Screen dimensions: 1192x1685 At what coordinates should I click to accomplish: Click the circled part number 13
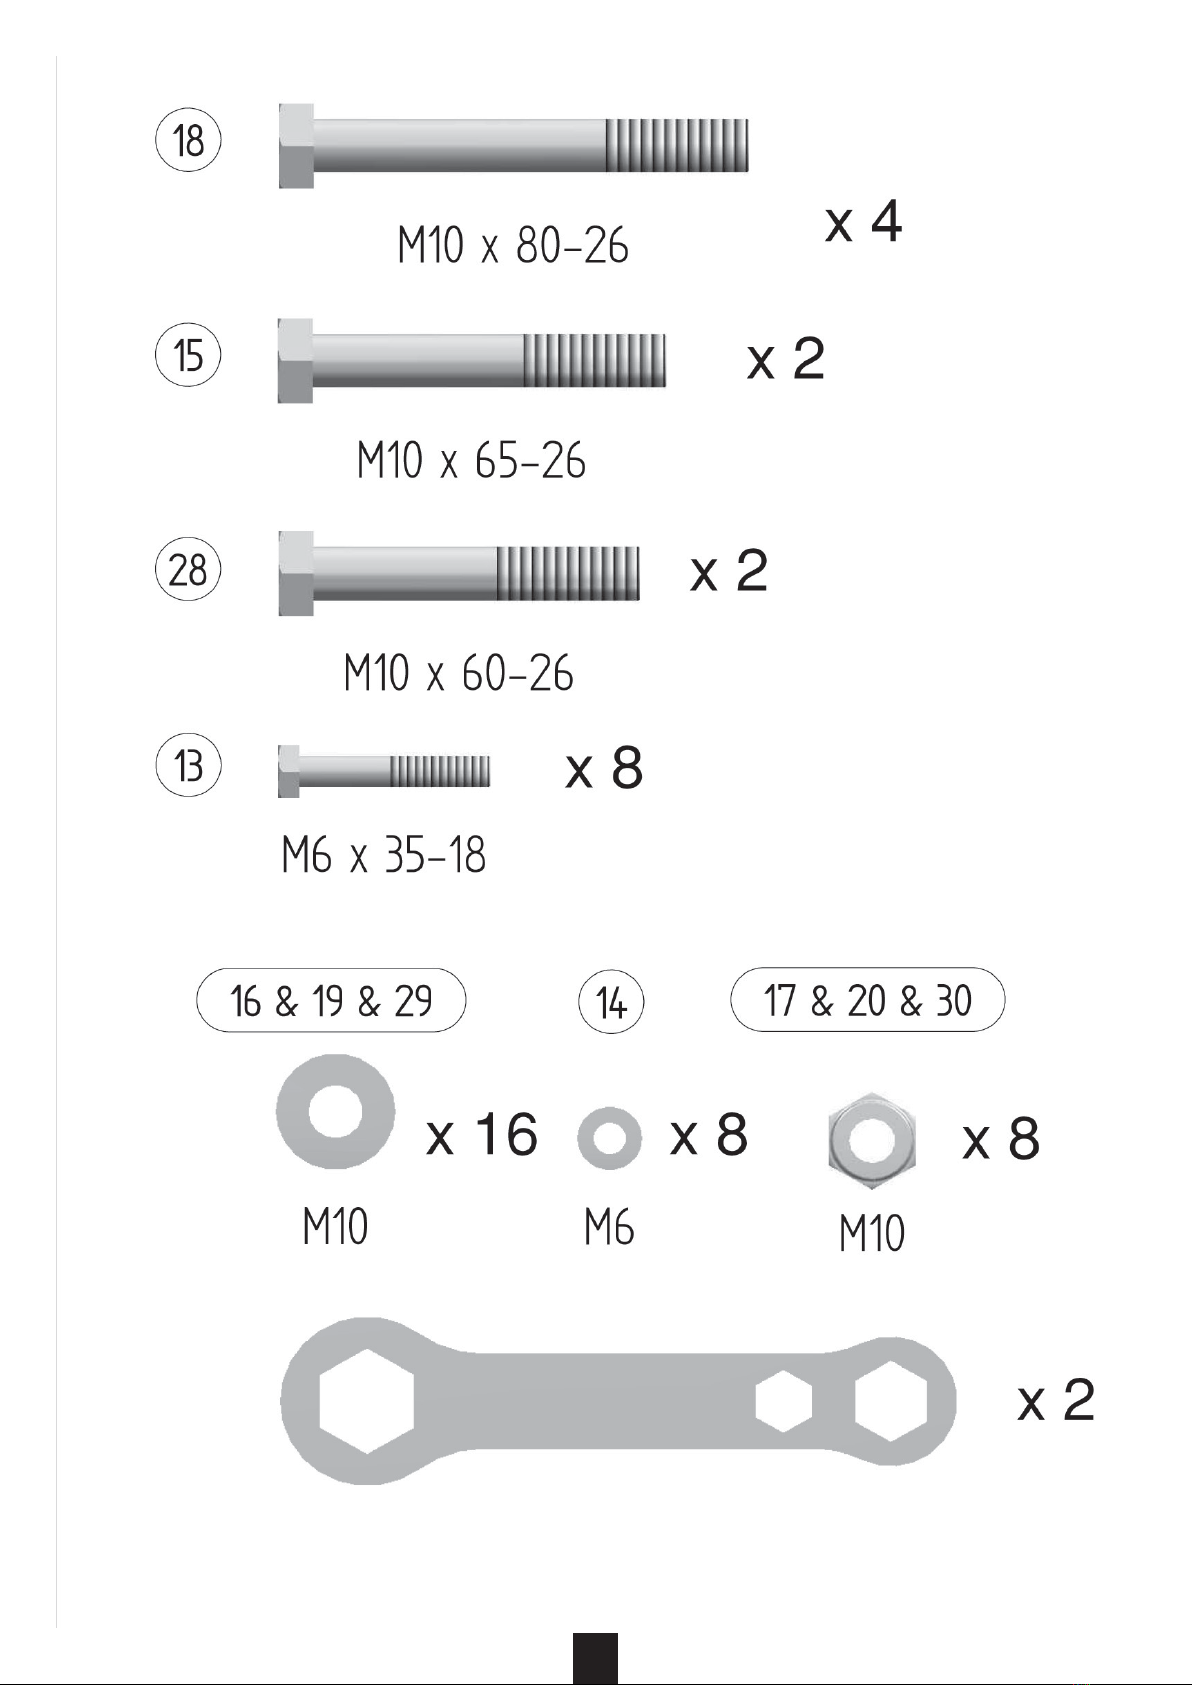click(188, 766)
